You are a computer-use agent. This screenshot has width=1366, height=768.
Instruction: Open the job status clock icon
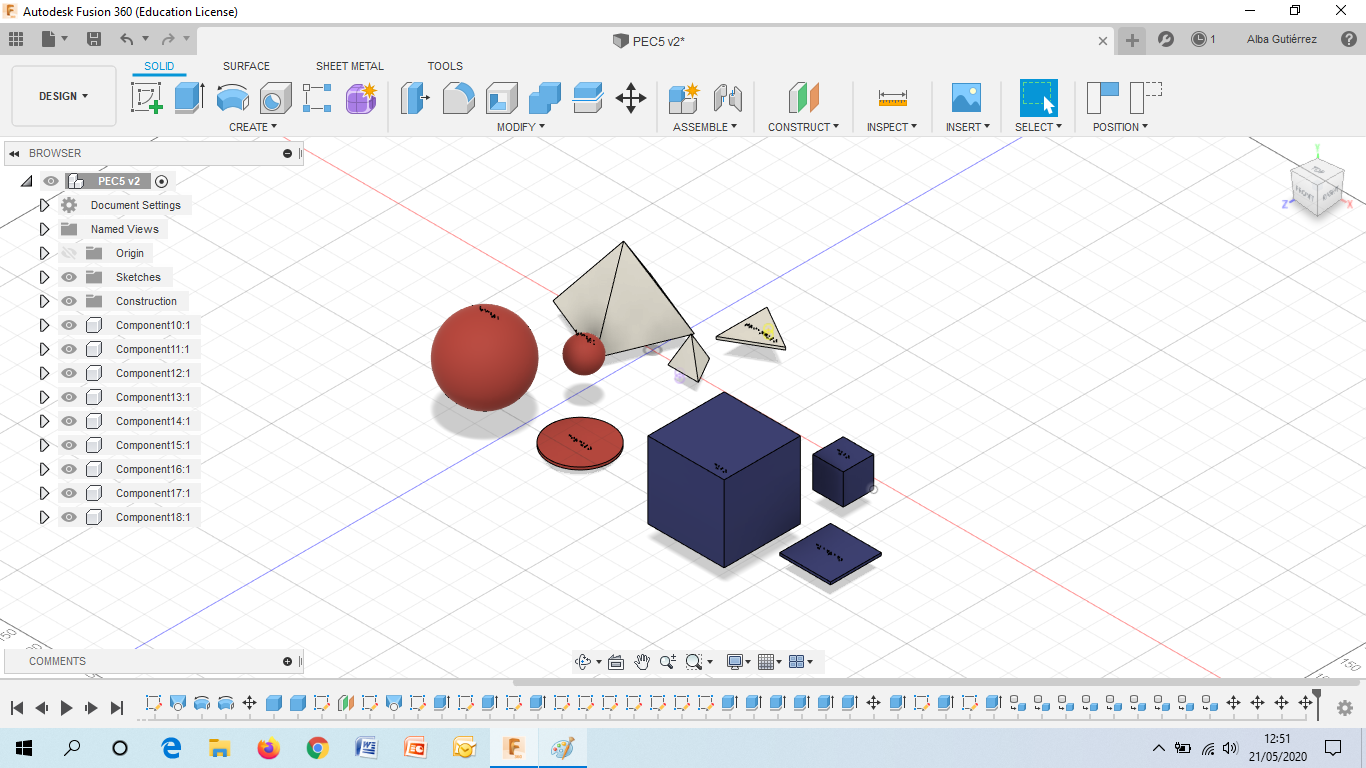tap(1199, 40)
